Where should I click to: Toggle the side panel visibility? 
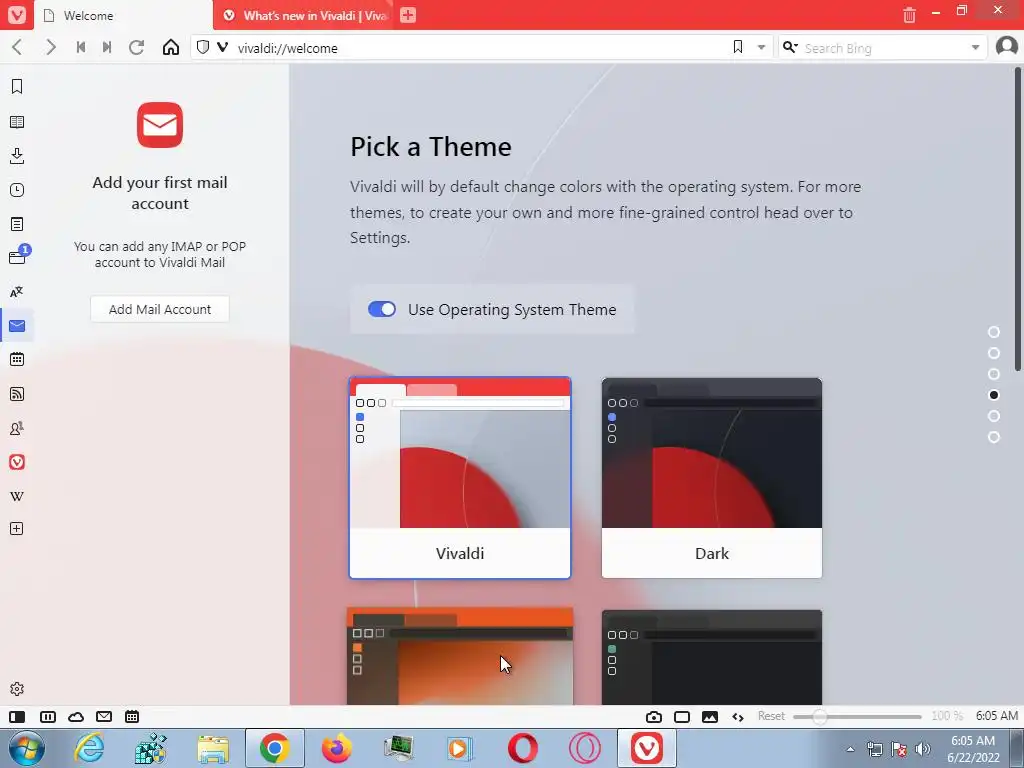click(x=17, y=717)
